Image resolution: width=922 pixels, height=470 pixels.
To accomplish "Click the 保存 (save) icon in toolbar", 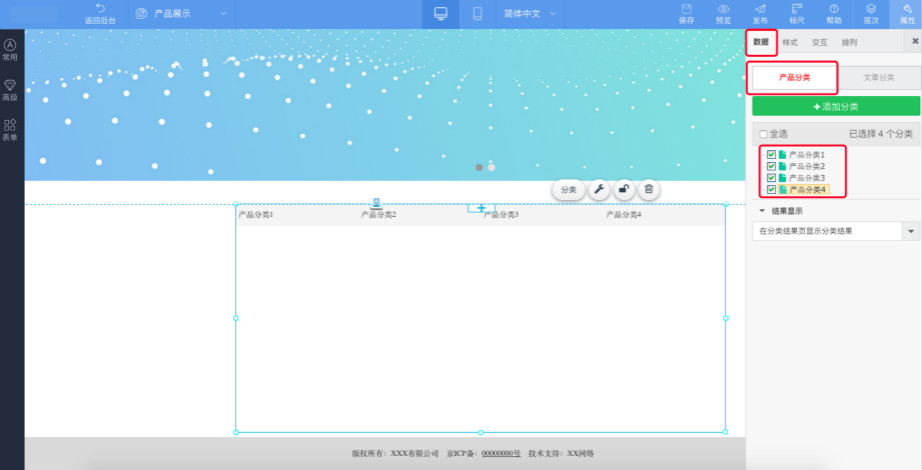I will [x=686, y=12].
